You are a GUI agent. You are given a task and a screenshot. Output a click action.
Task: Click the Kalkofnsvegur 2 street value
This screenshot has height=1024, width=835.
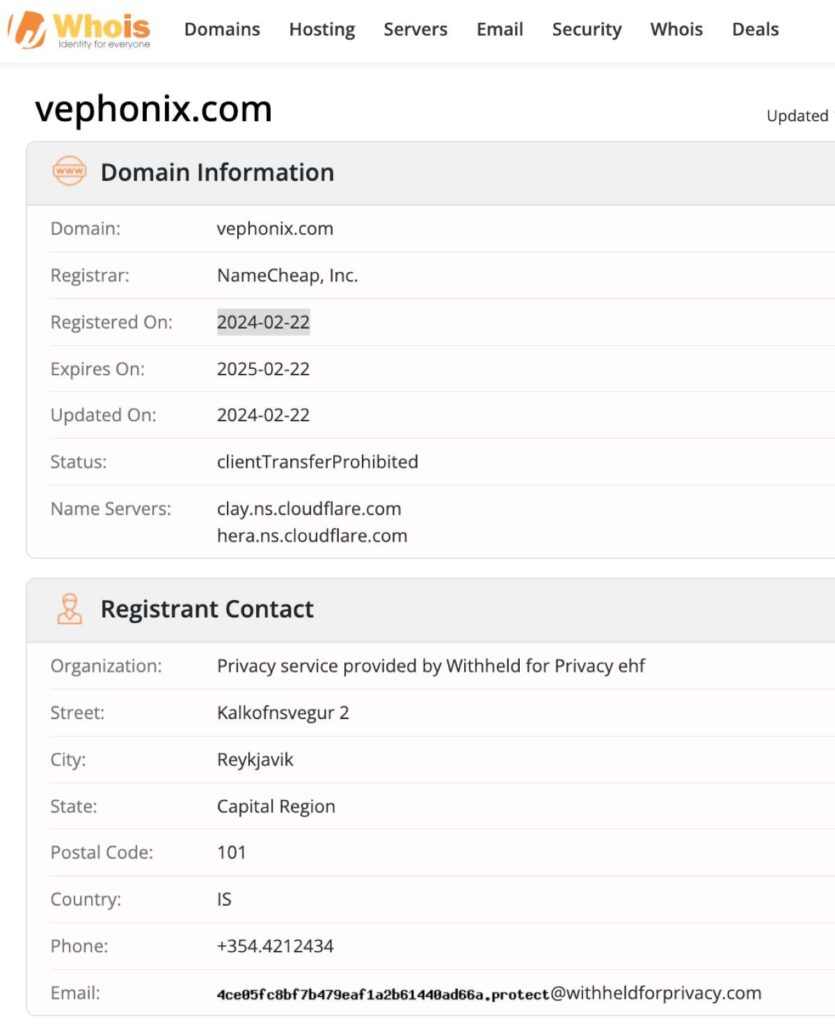pos(280,712)
